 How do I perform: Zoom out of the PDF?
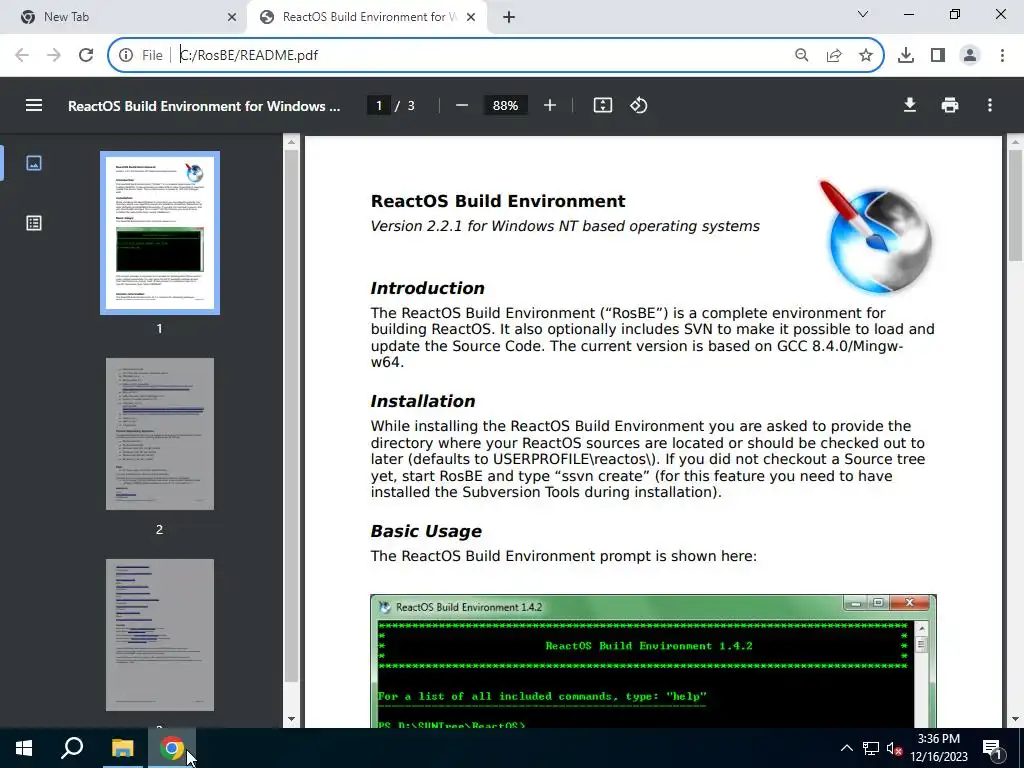(462, 105)
